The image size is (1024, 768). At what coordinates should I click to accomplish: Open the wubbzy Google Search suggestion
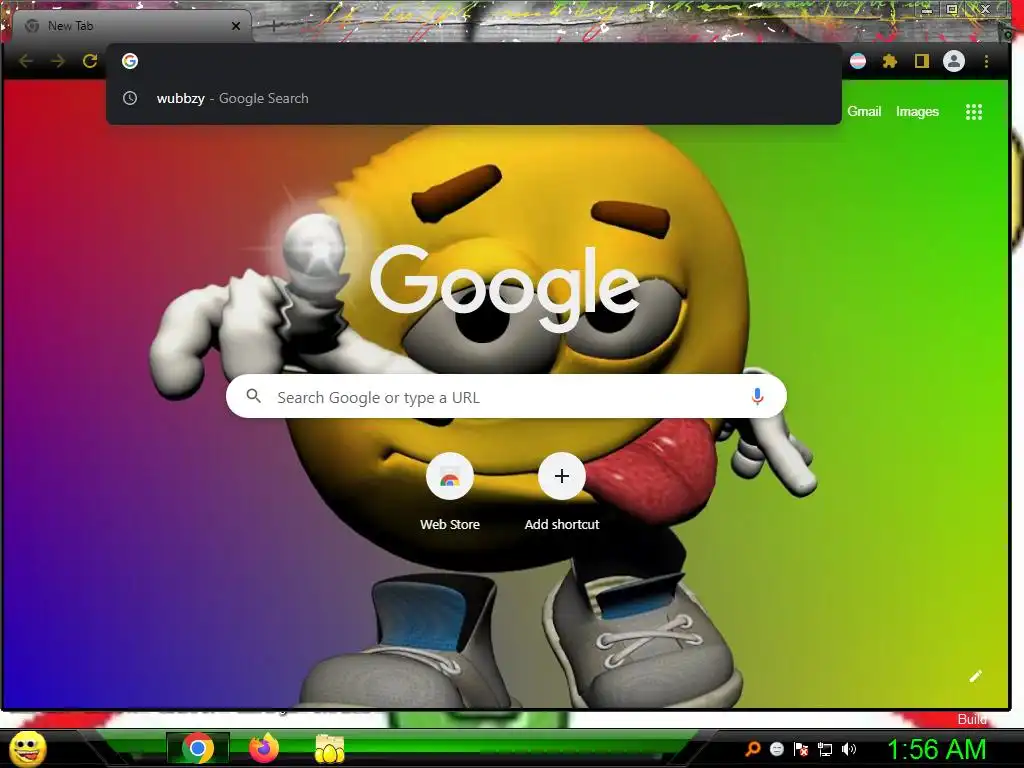pos(473,98)
